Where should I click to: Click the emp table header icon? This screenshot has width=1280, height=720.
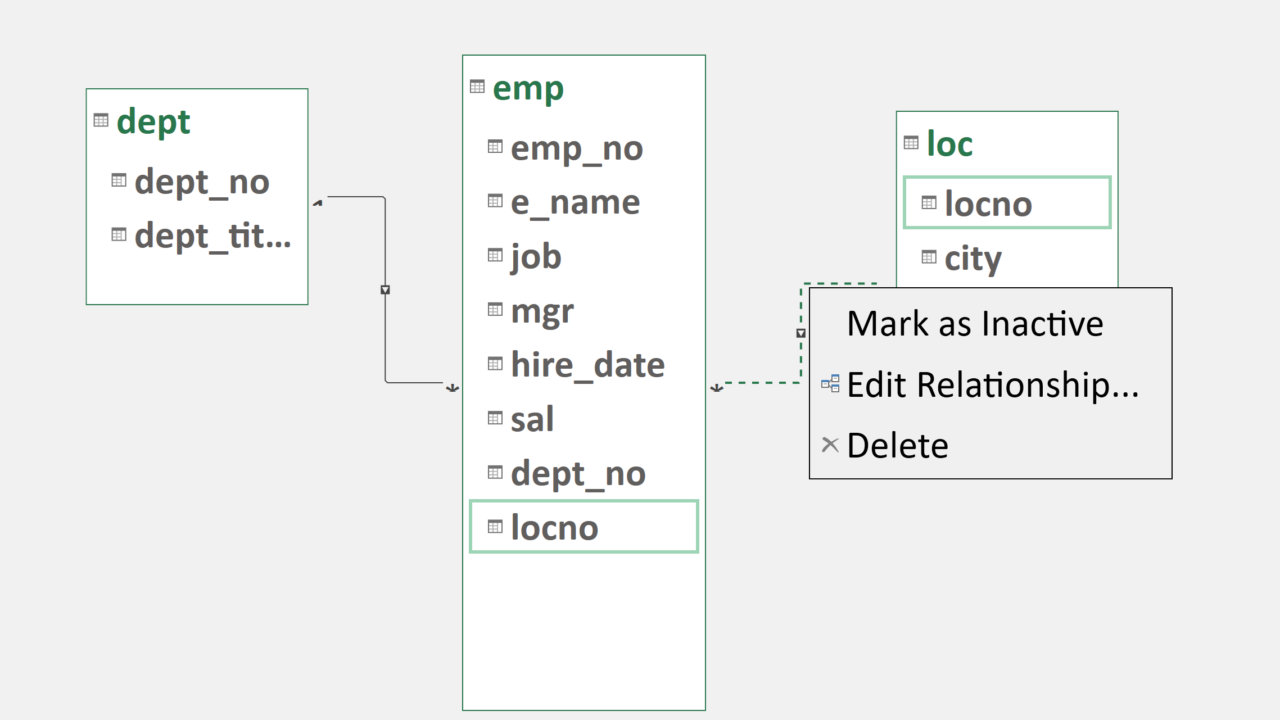tap(477, 87)
